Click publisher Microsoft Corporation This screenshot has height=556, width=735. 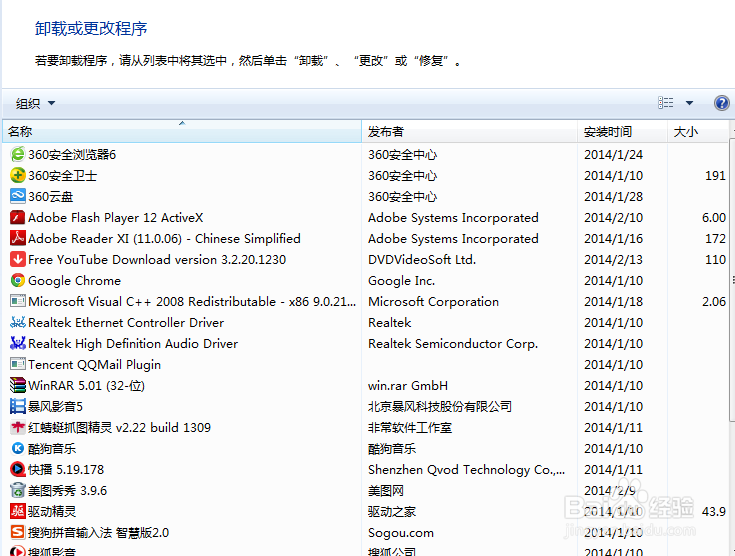click(434, 301)
